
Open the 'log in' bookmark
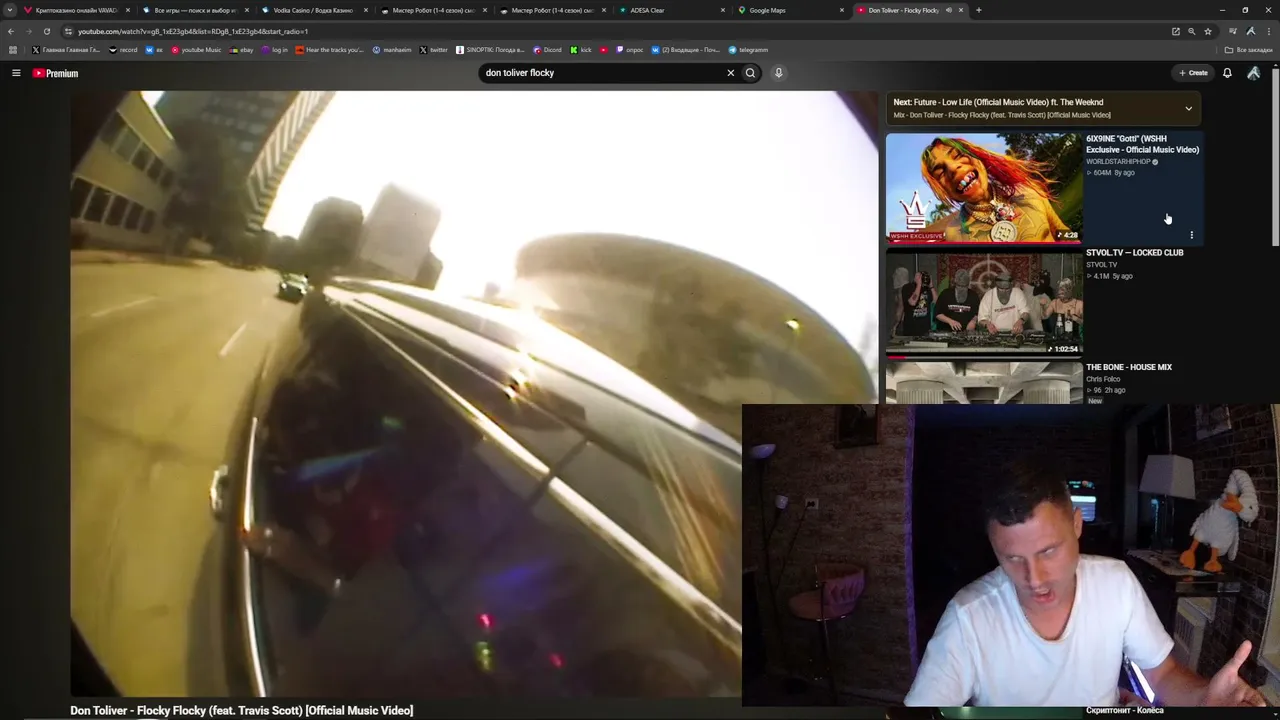click(x=274, y=50)
